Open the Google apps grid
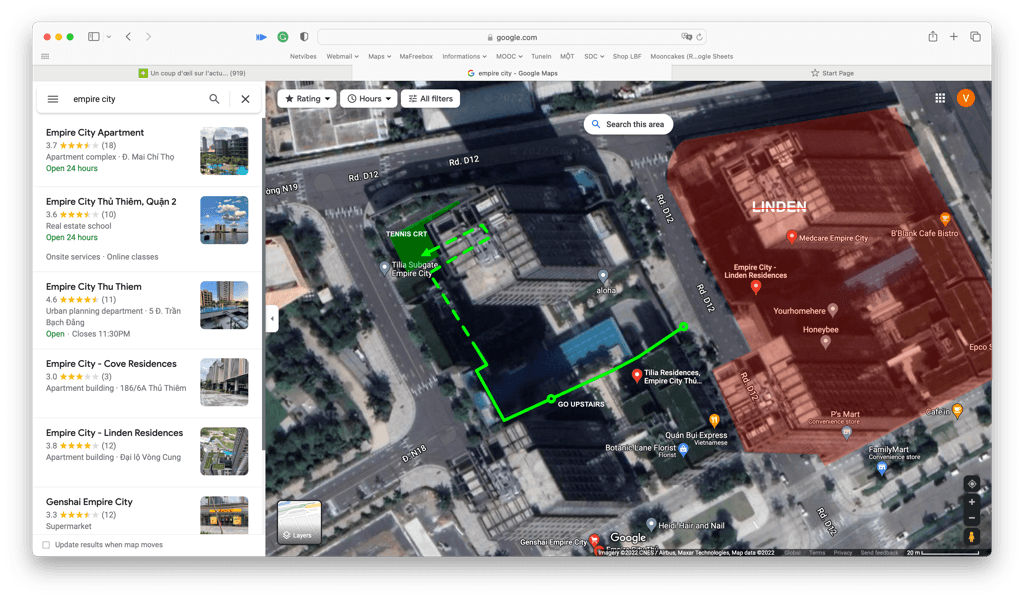Image resolution: width=1024 pixels, height=599 pixels. 940,98
